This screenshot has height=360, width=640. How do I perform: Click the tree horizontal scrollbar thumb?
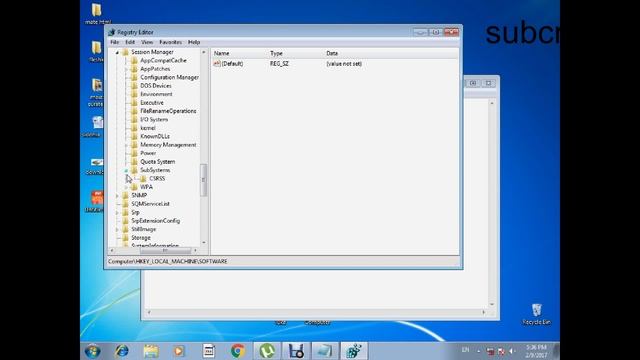(165, 250)
